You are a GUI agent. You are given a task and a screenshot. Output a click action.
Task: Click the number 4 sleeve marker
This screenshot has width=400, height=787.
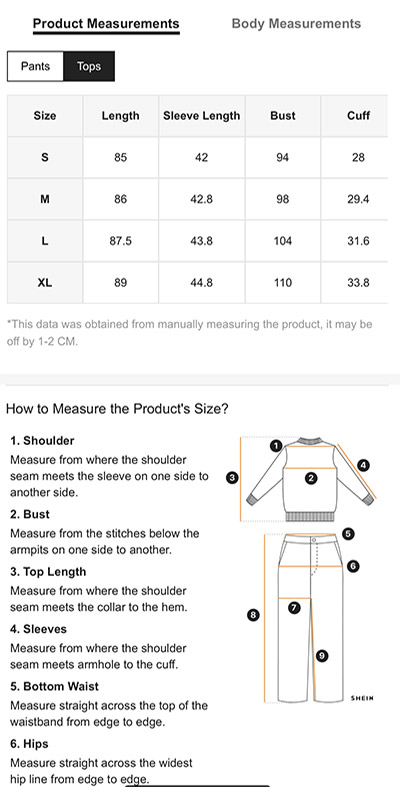pyautogui.click(x=364, y=465)
